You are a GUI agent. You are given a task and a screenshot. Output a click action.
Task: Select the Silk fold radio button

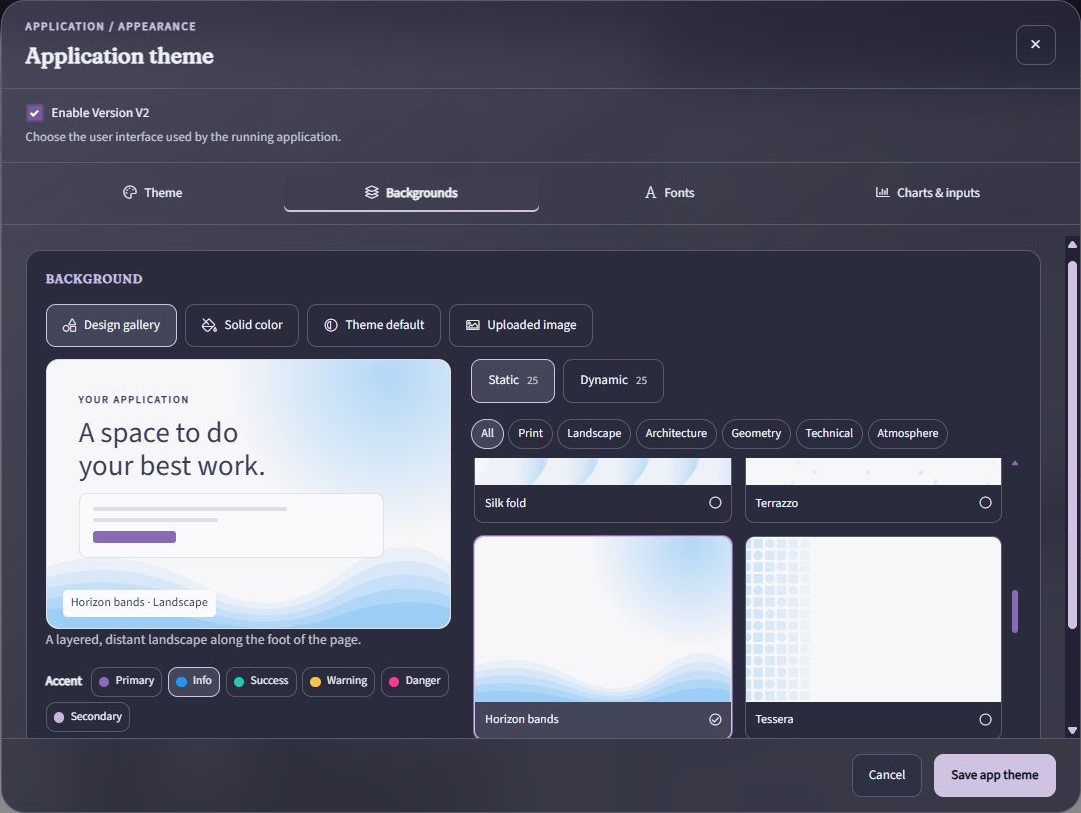715,503
